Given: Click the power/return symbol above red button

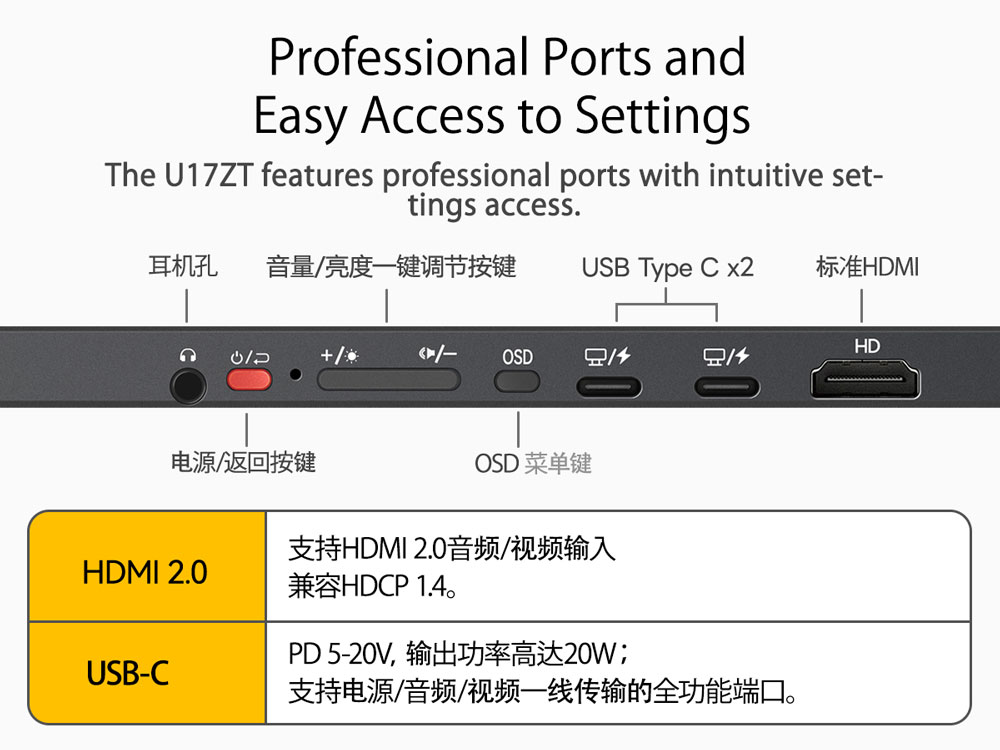Looking at the screenshot, I should (x=249, y=356).
